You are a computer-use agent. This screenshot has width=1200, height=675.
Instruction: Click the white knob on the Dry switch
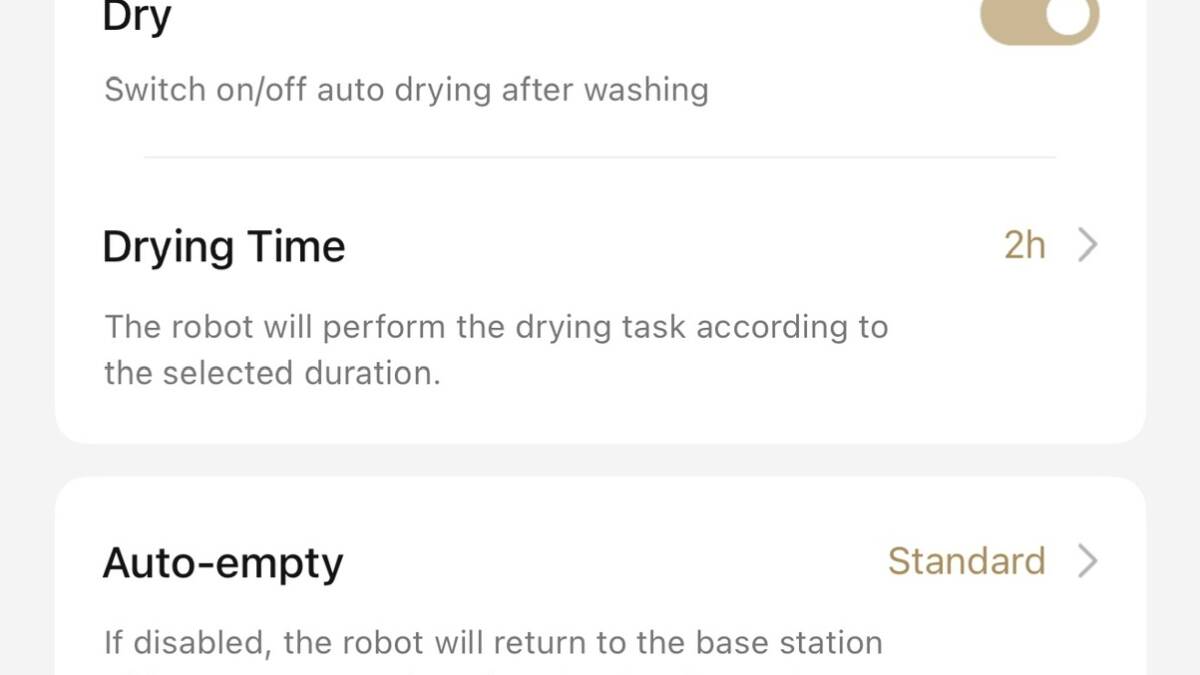coord(1068,16)
